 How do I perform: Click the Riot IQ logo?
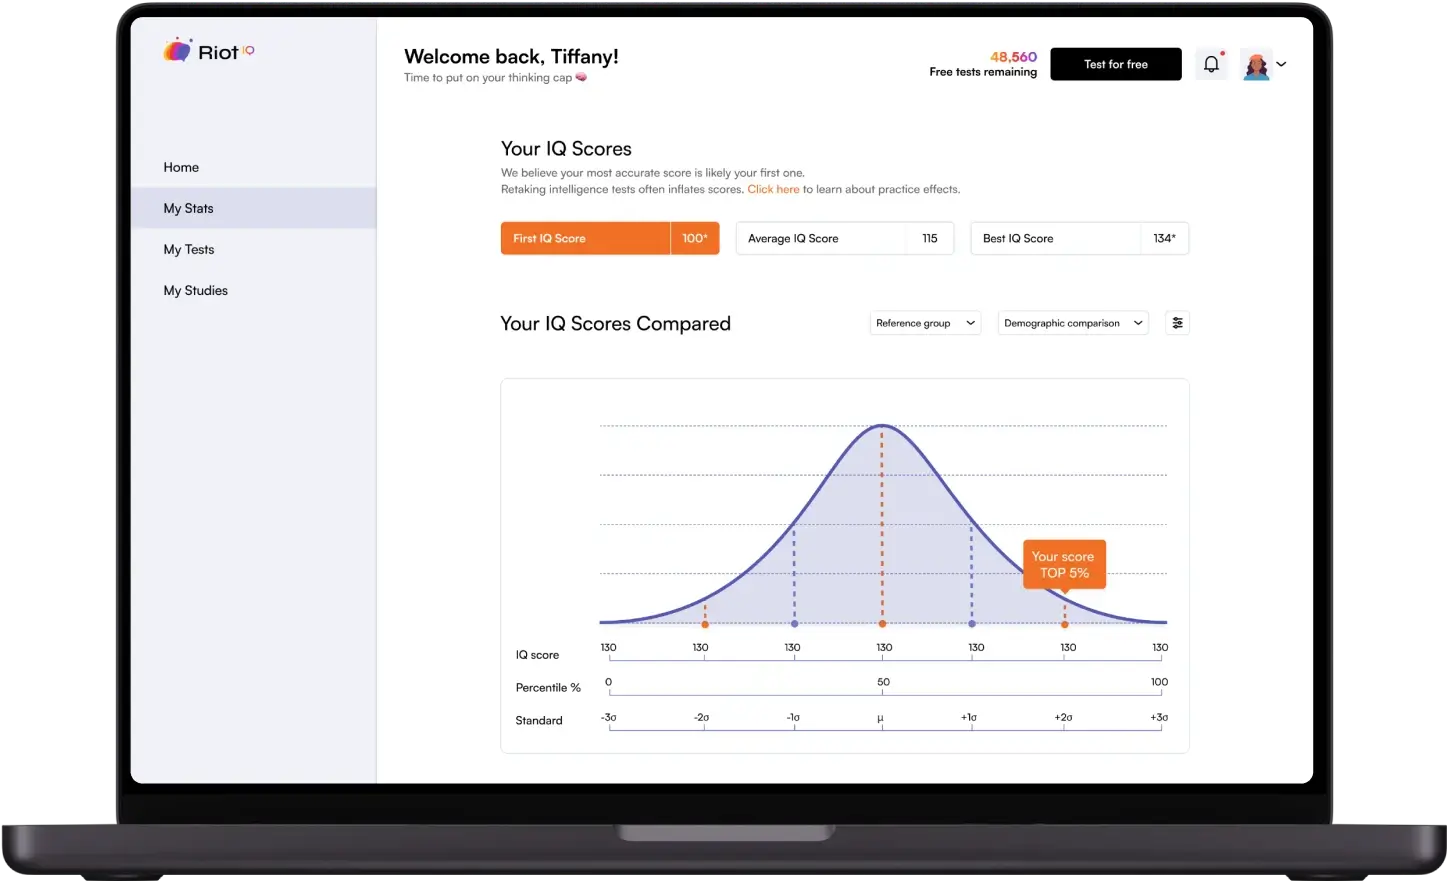(x=208, y=51)
